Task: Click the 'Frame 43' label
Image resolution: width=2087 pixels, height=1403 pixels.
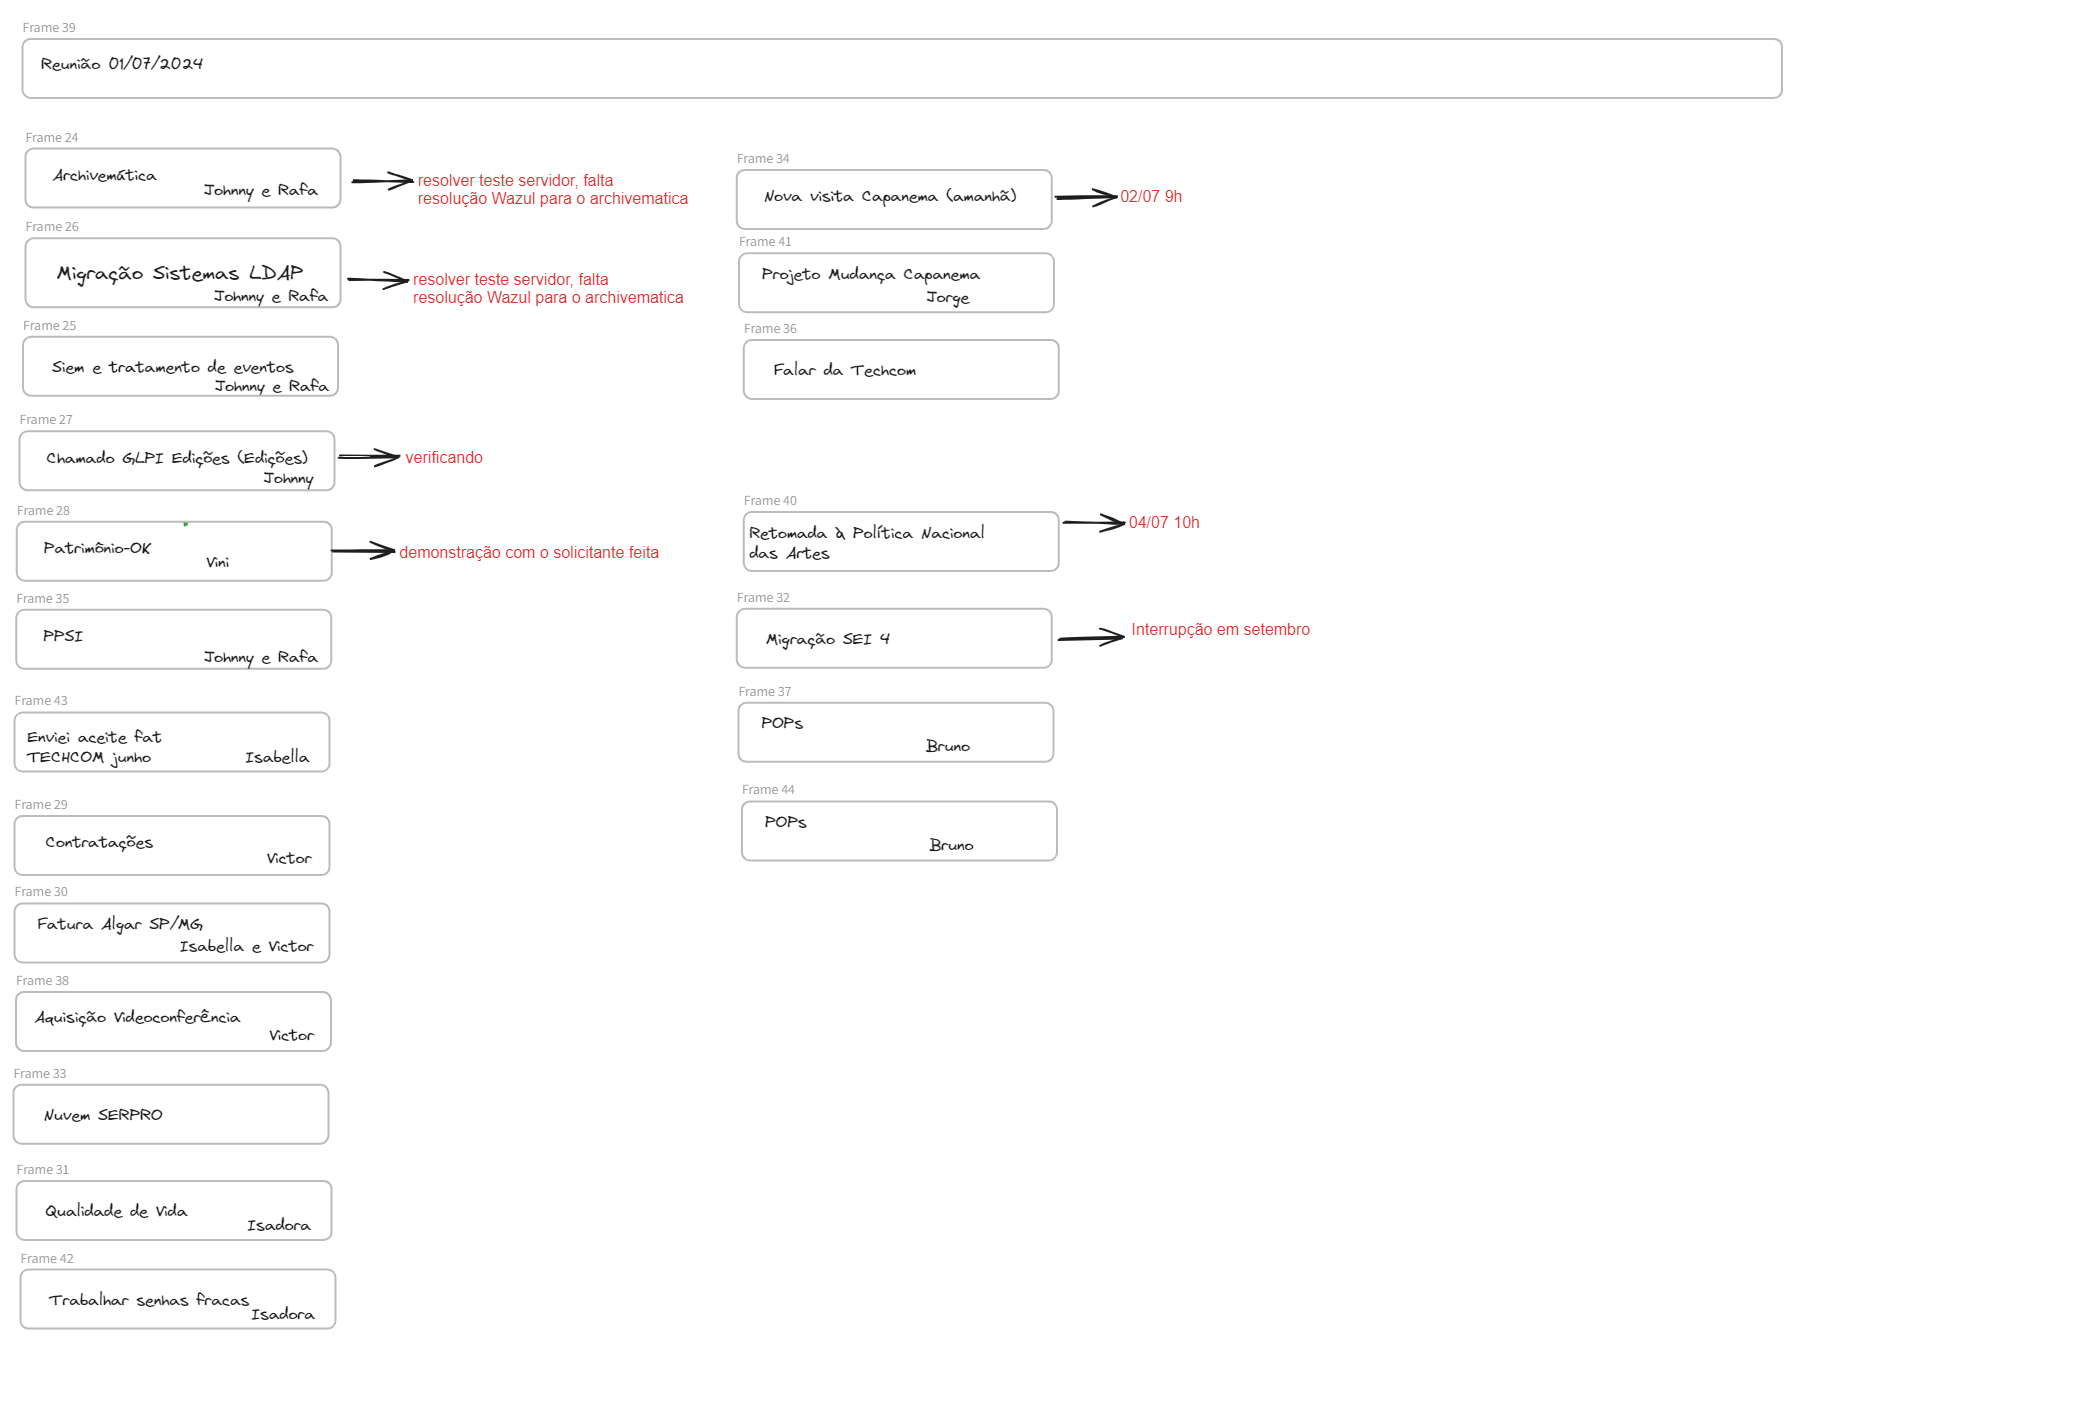Action: (41, 701)
